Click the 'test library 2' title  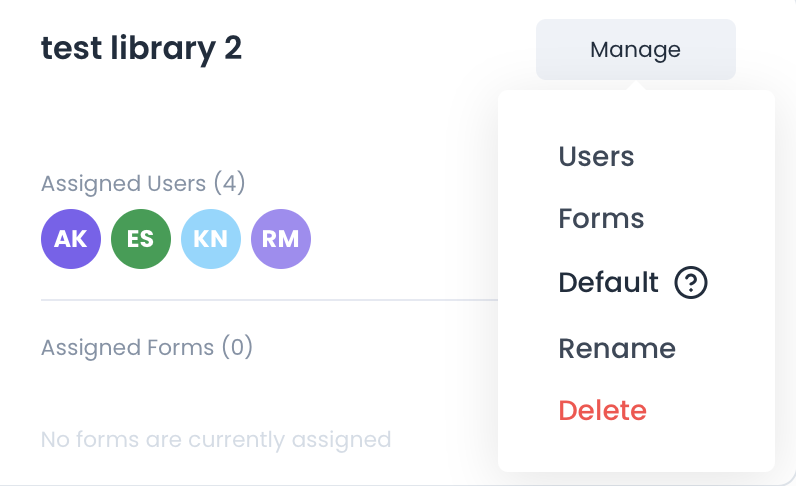click(141, 48)
